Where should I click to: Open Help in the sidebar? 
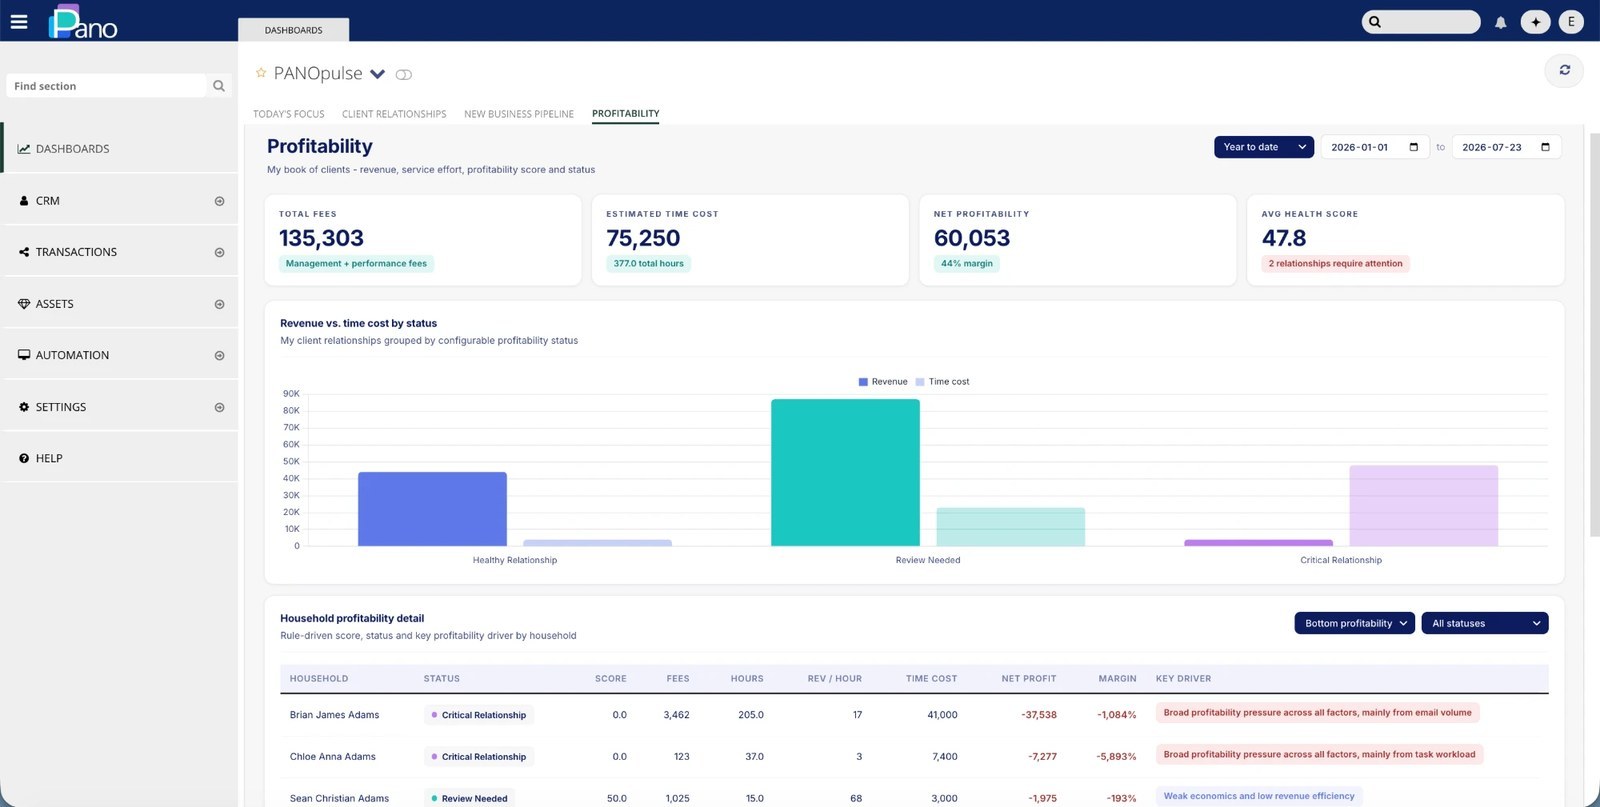coord(120,458)
